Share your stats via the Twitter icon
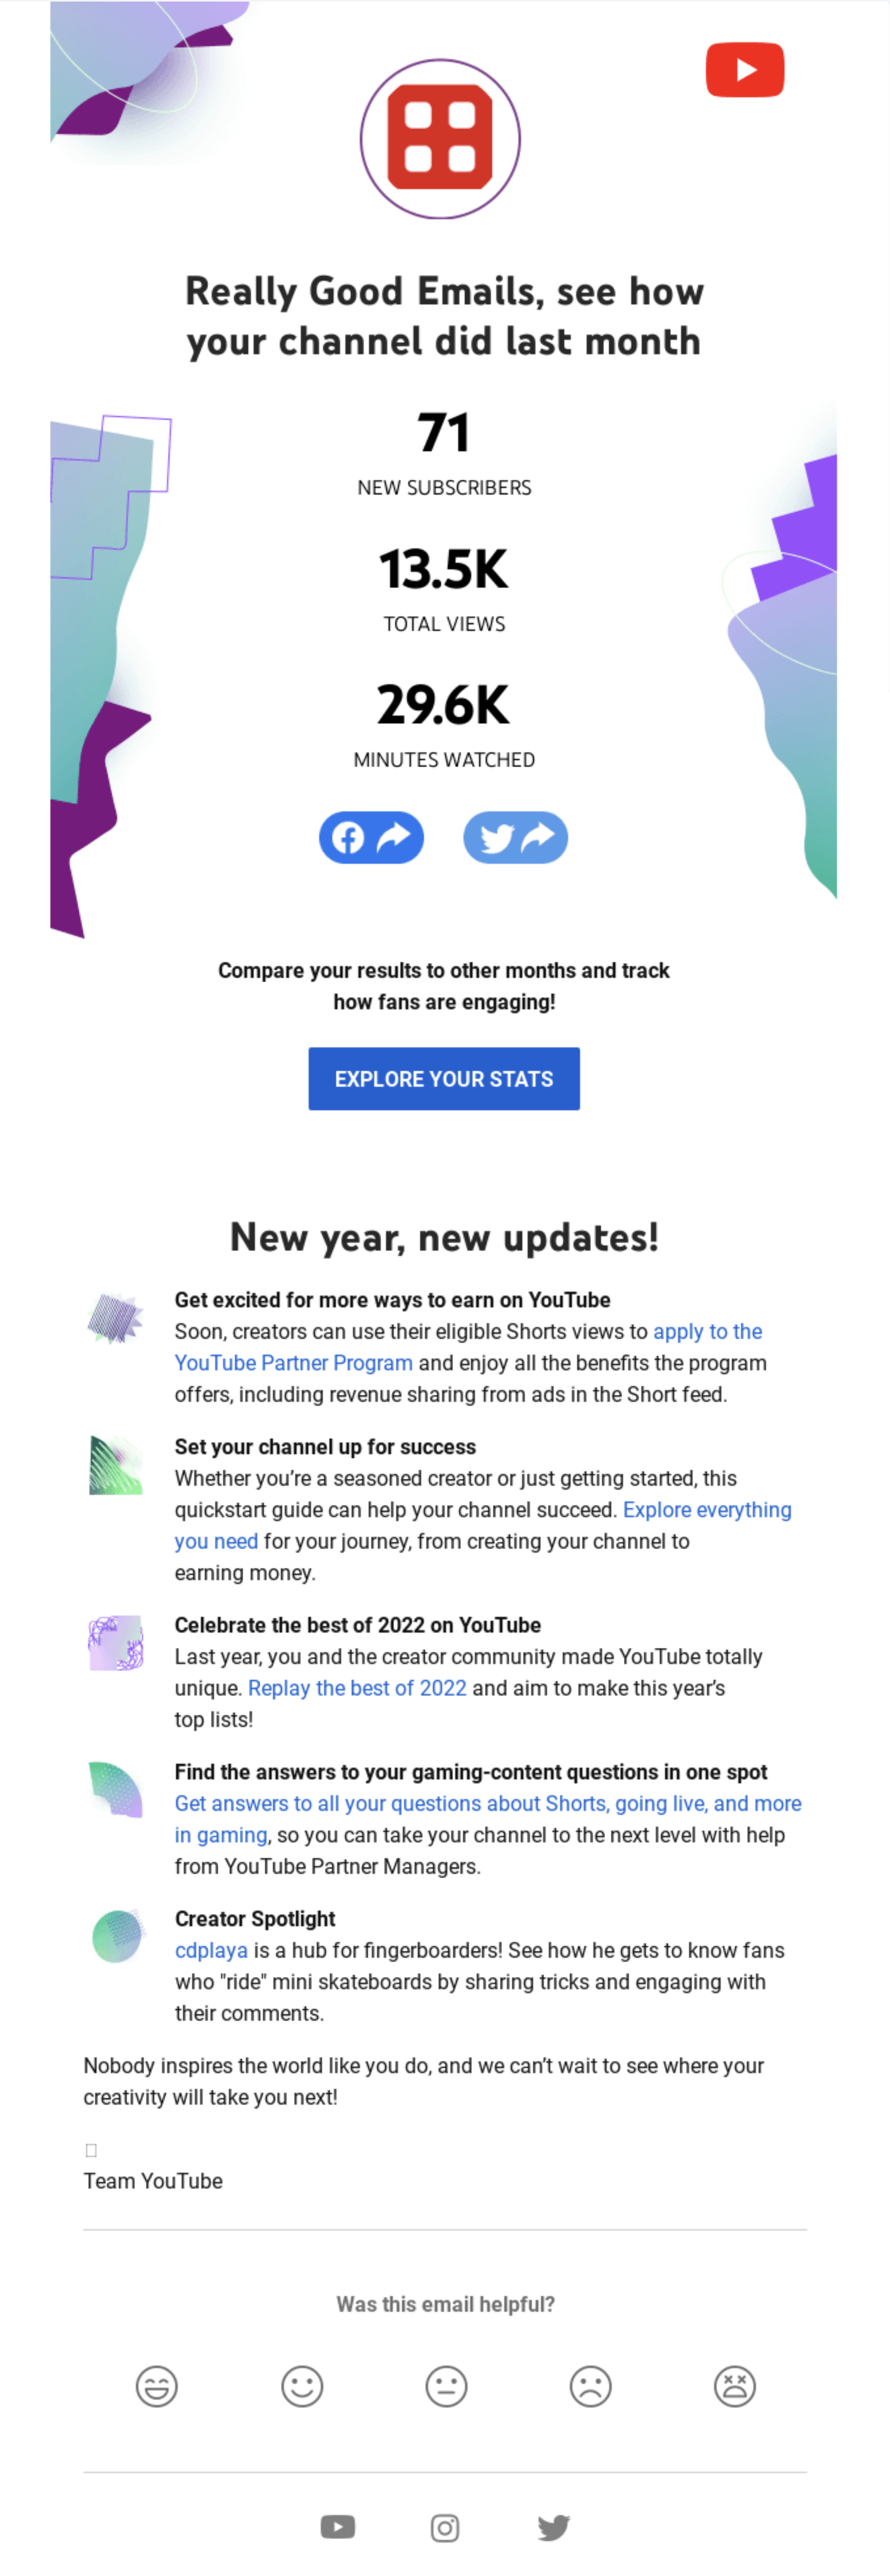This screenshot has width=890, height=2576. (x=515, y=837)
